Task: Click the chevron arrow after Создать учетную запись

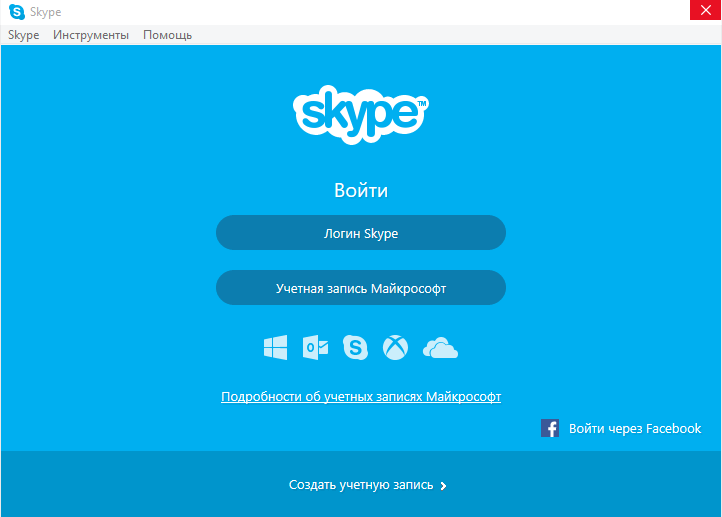Action: click(x=443, y=486)
